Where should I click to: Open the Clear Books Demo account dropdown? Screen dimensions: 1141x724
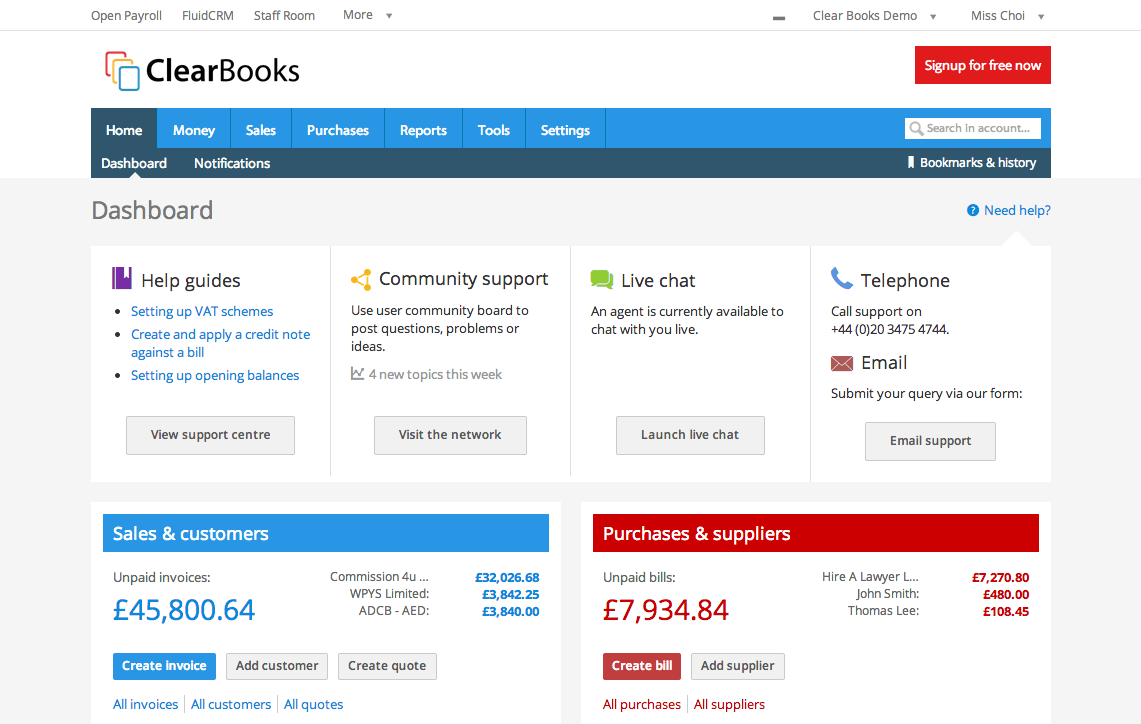click(x=874, y=16)
